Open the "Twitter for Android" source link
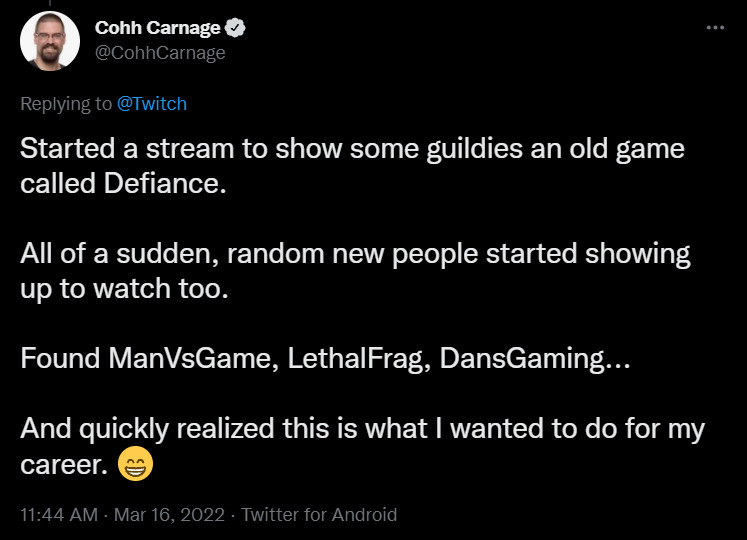 319,515
